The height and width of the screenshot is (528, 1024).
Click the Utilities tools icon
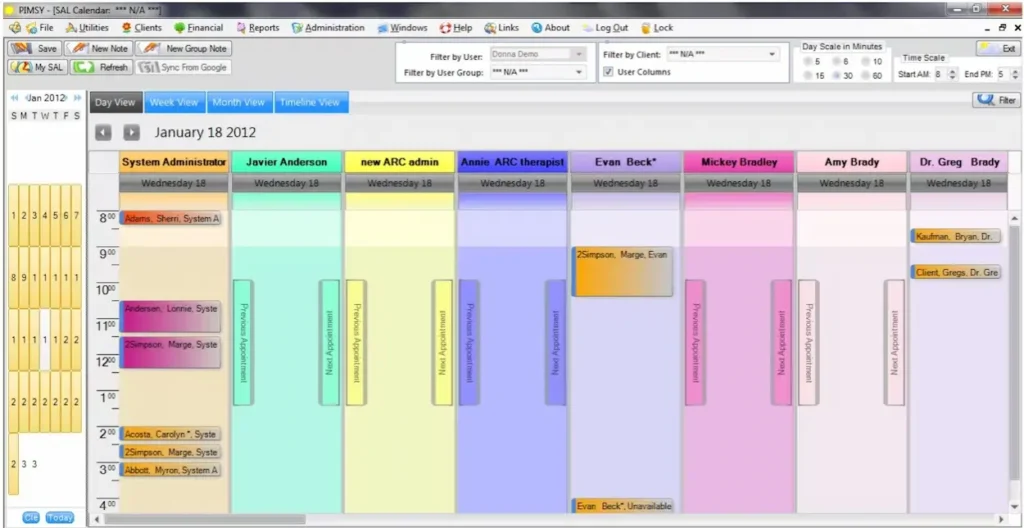click(71, 28)
